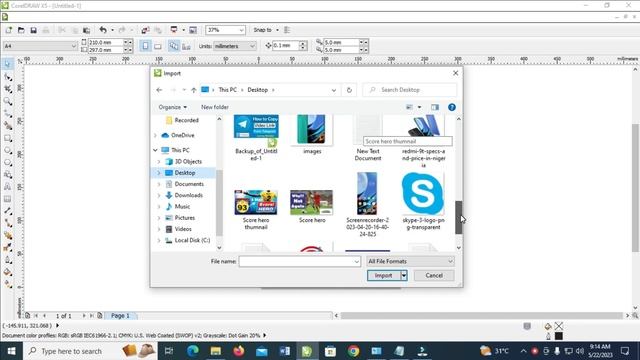Screen dimensions: 640x360
Task: Open the Application launcher toolbar icon
Action: click(x=174, y=30)
